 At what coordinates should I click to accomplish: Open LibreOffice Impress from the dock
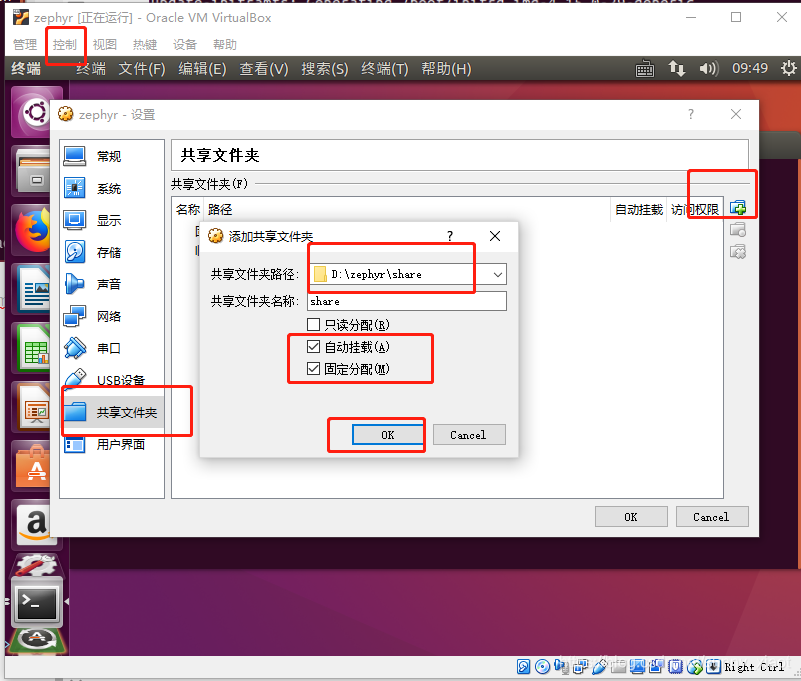(x=34, y=408)
